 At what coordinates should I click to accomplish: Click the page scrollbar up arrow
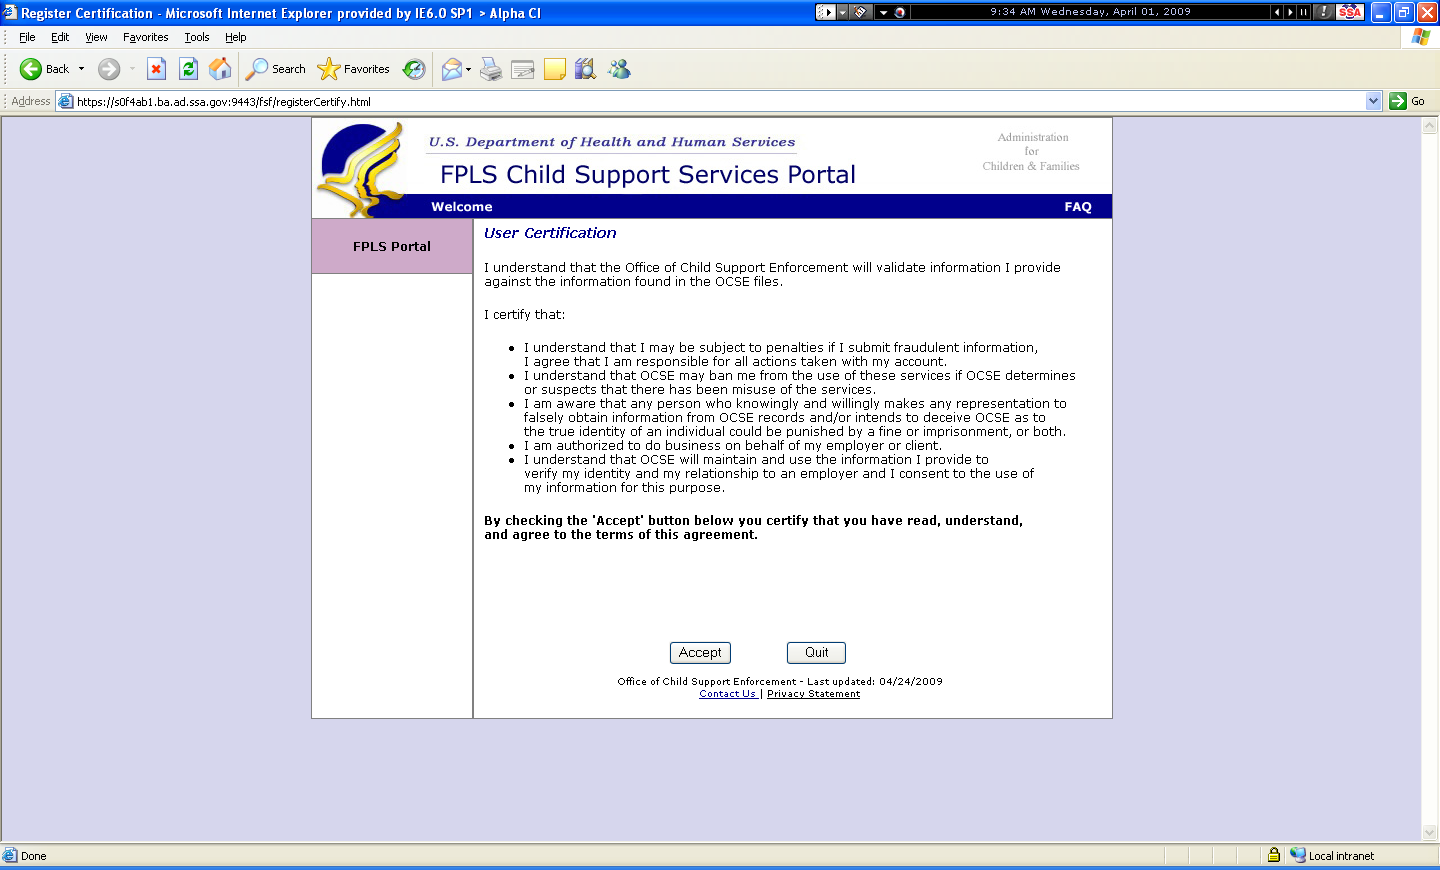click(1430, 126)
